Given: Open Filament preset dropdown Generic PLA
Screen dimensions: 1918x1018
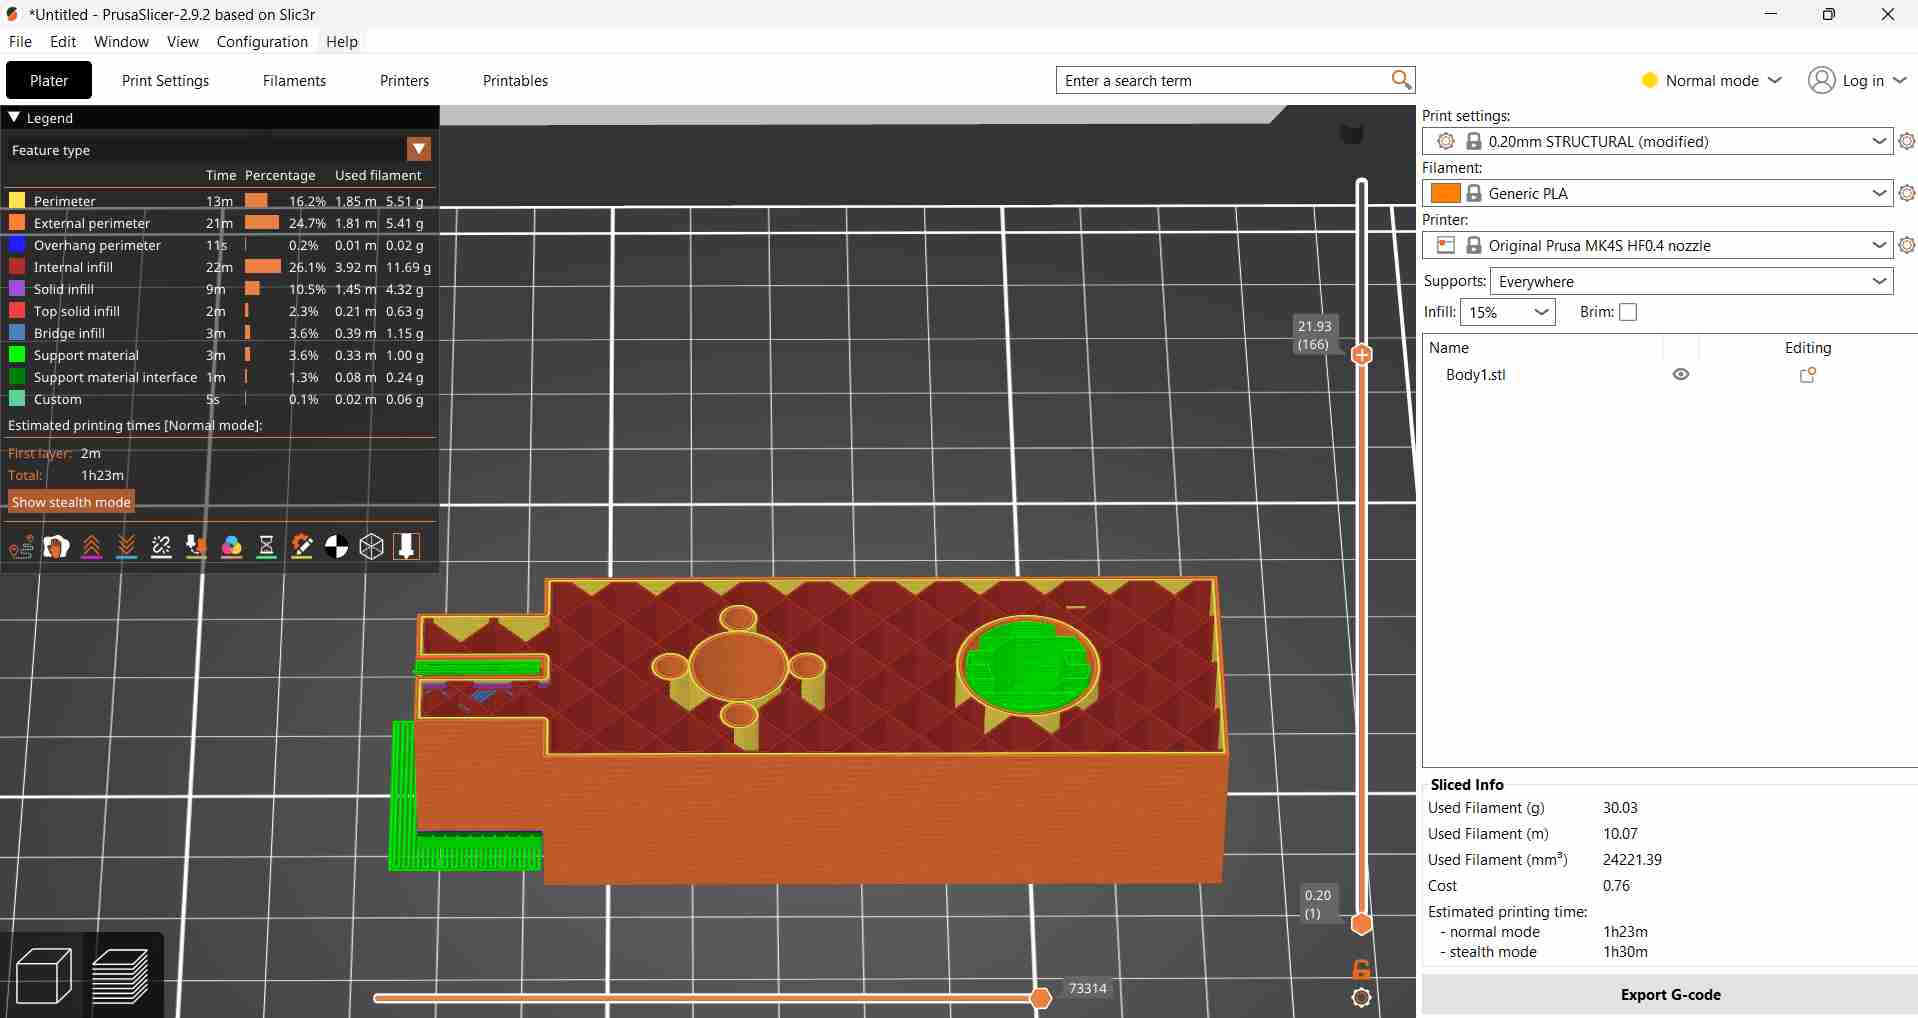Looking at the screenshot, I should pos(1658,194).
